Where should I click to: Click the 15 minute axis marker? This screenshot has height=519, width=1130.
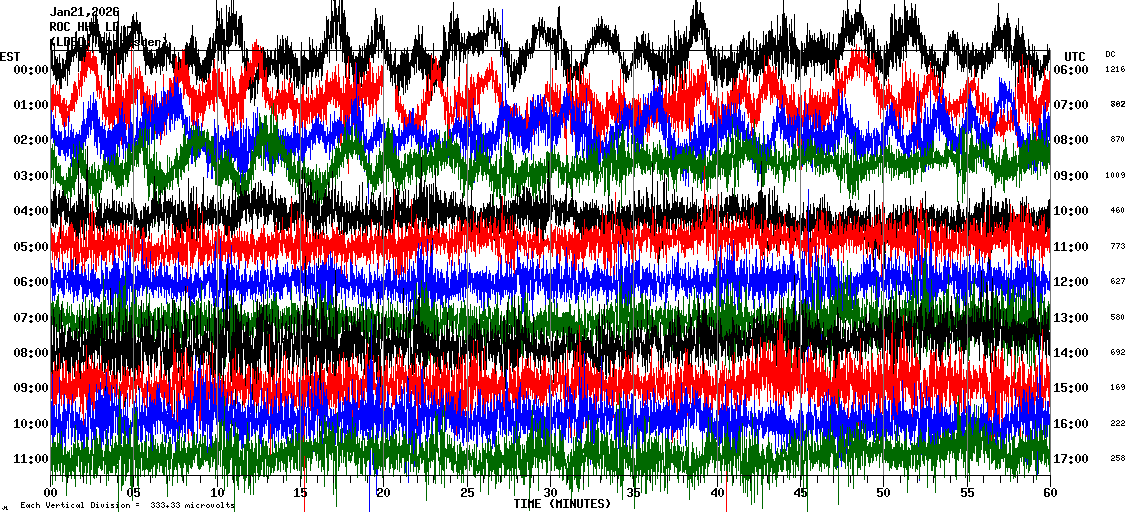[x=301, y=493]
